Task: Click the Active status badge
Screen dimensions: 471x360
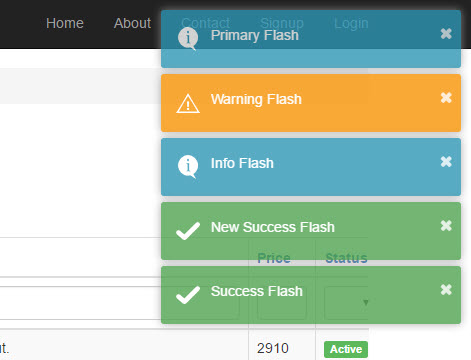Action: coord(346,349)
